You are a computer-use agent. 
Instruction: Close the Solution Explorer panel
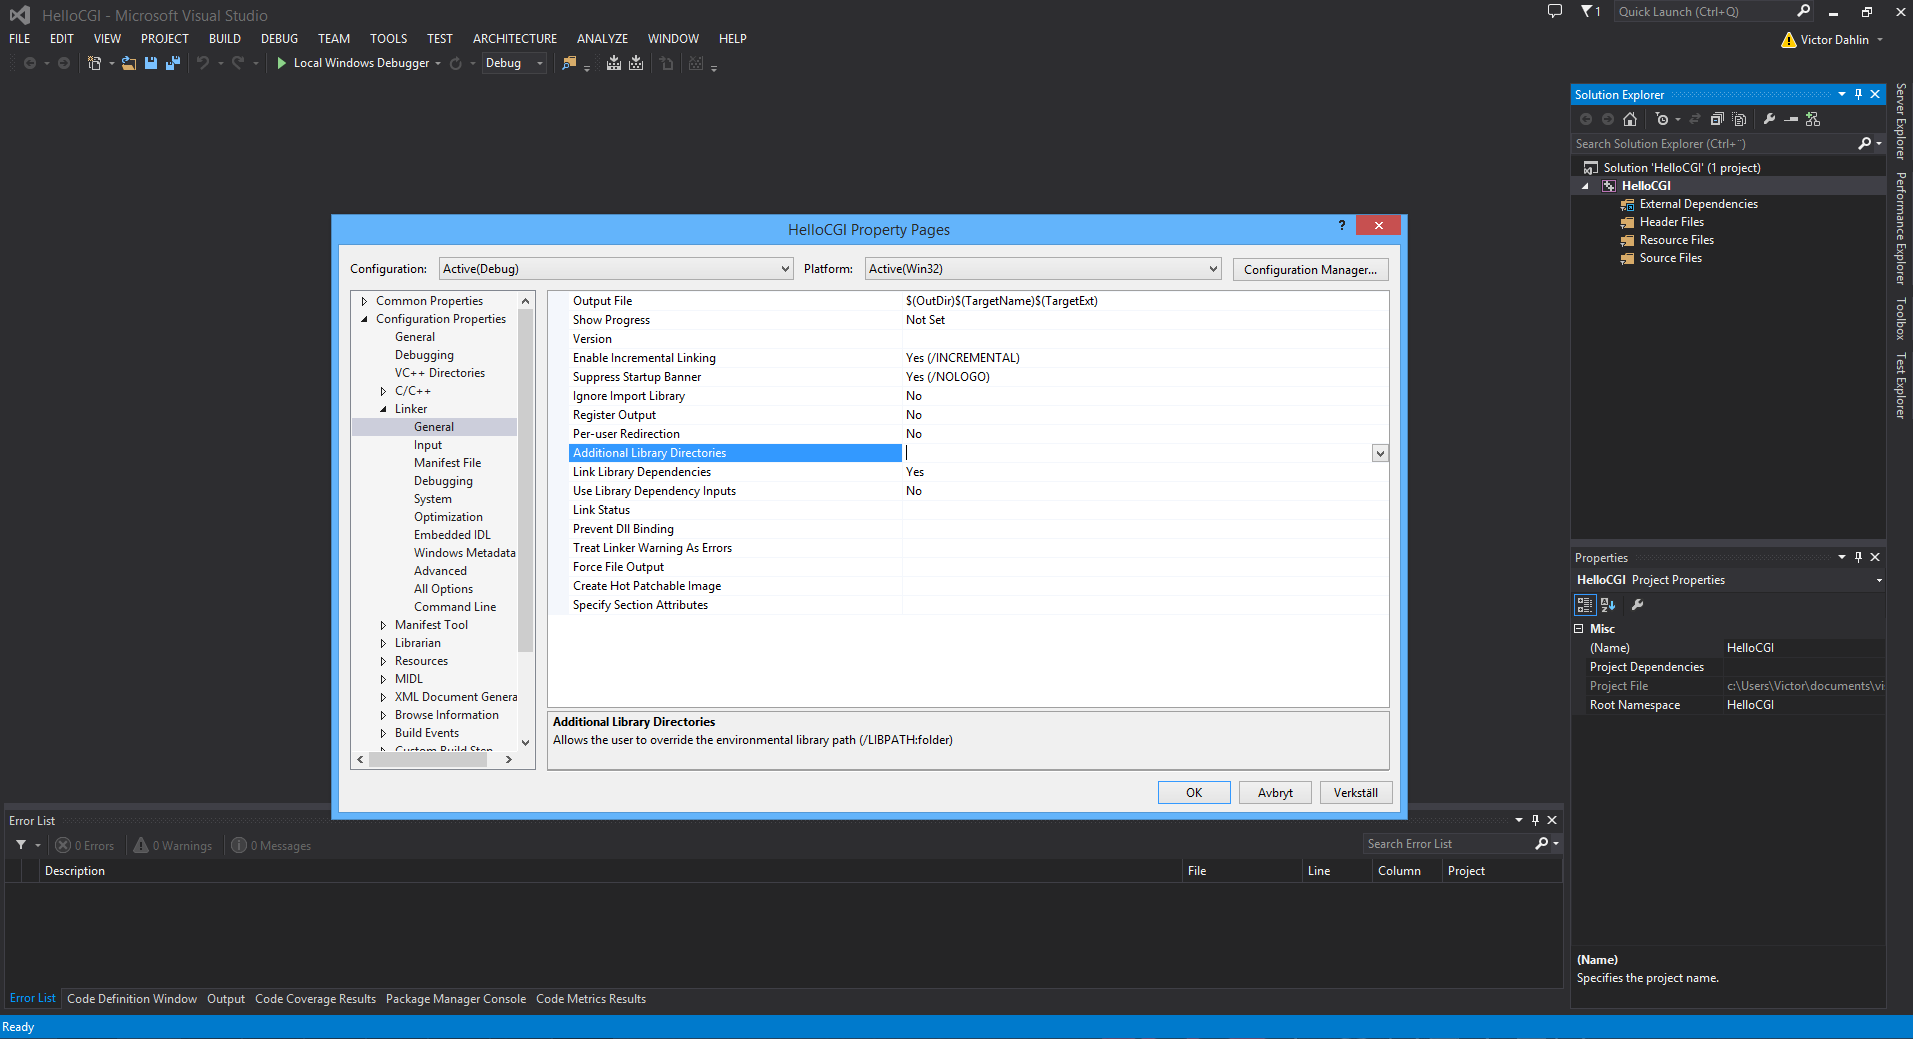tap(1875, 94)
